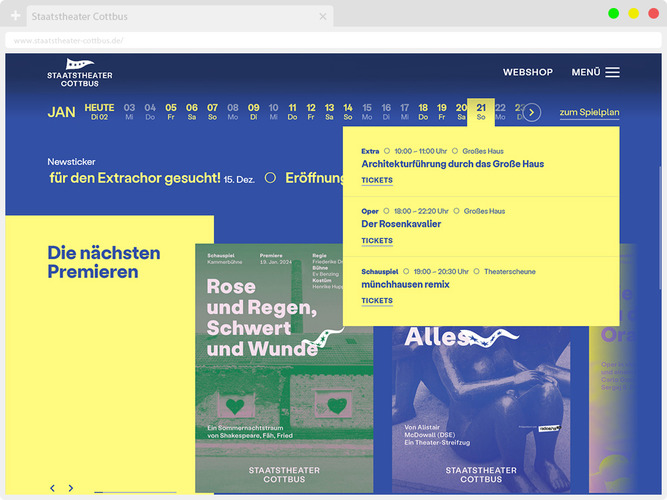Viewport: 667px width, 500px height.
Task: Open newsticker item für den Extrachor gesucht
Action: pyautogui.click(x=135, y=178)
